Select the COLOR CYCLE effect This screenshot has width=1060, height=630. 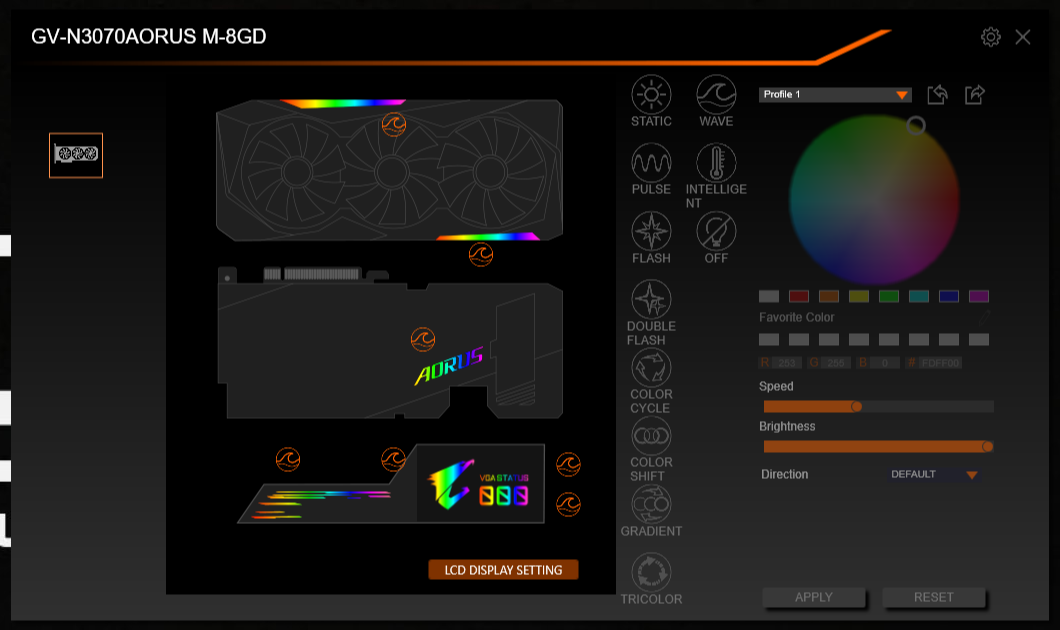651,368
